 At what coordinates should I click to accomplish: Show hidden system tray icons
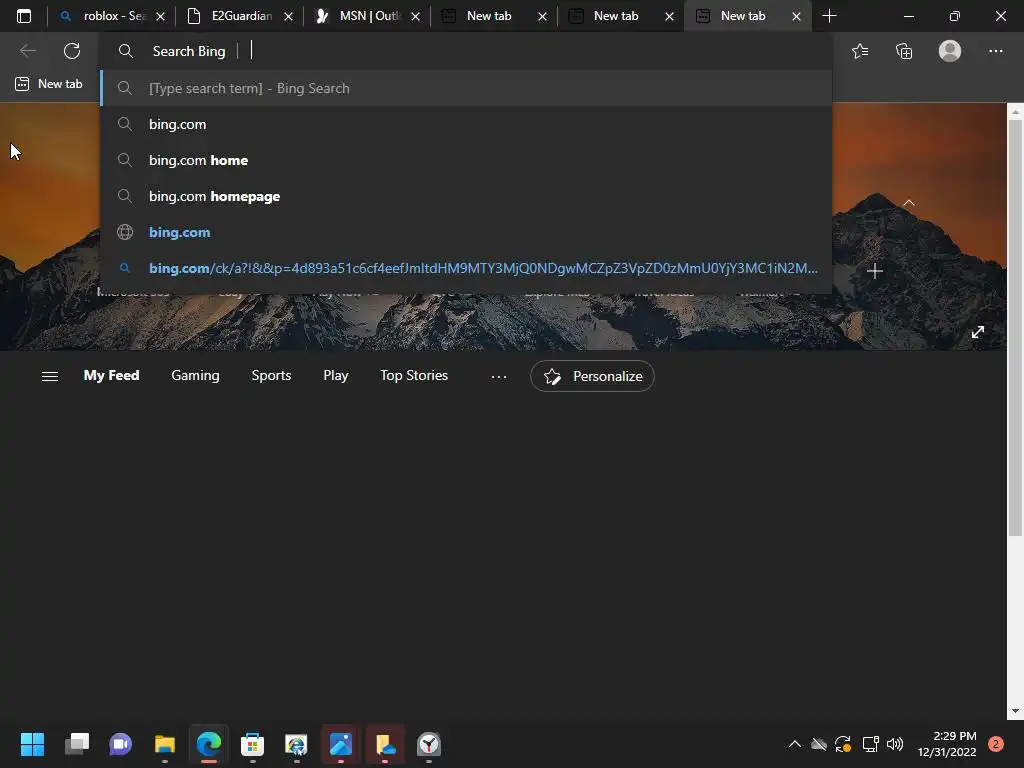coord(795,744)
